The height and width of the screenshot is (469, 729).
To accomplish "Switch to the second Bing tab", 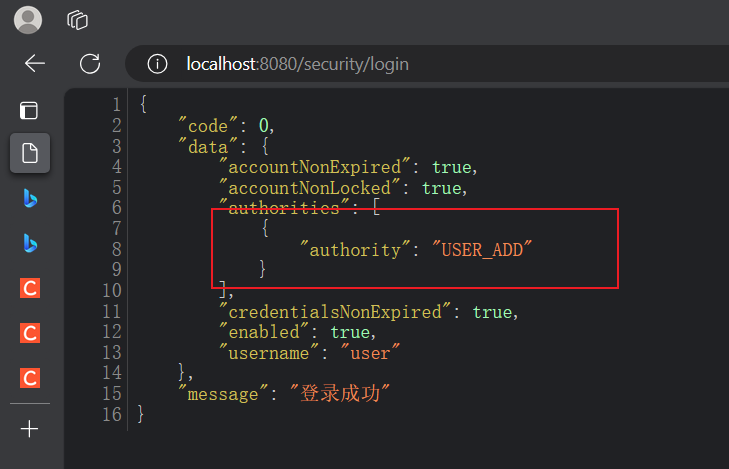I will pyautogui.click(x=30, y=243).
